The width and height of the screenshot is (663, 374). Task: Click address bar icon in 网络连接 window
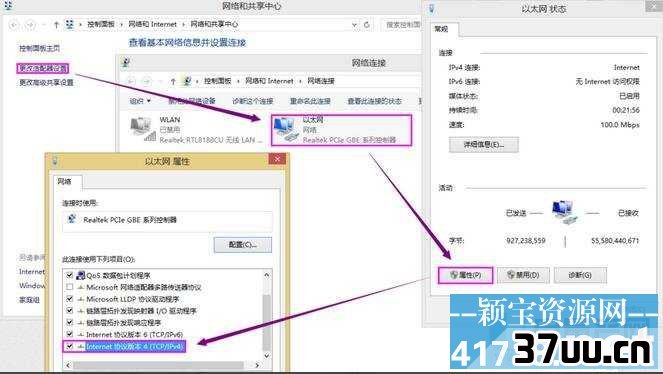tap(186, 81)
